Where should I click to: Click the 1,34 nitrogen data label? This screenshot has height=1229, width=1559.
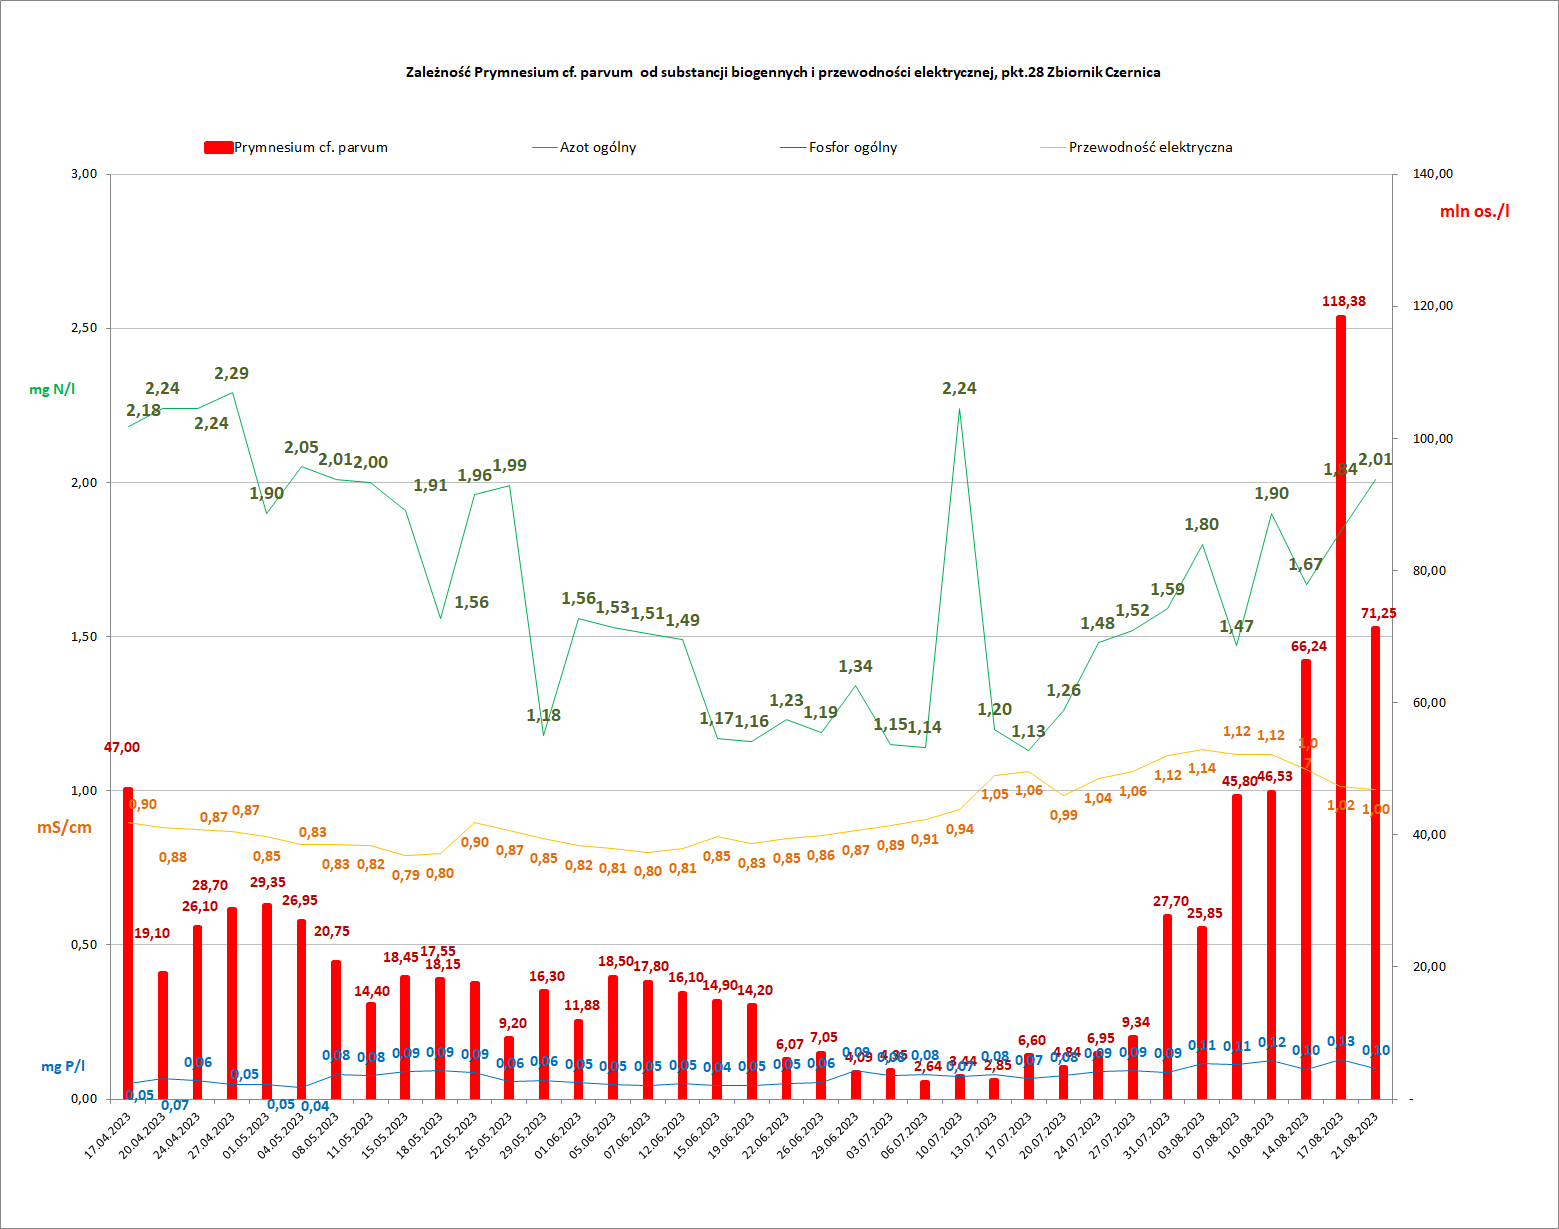(x=855, y=666)
